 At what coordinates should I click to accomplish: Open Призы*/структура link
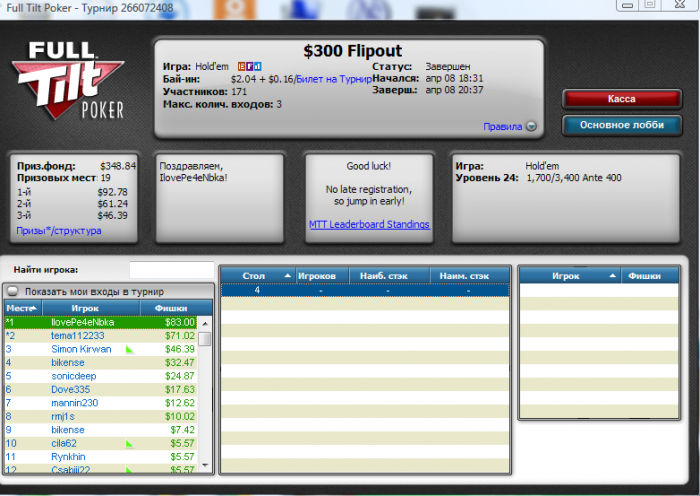58,231
